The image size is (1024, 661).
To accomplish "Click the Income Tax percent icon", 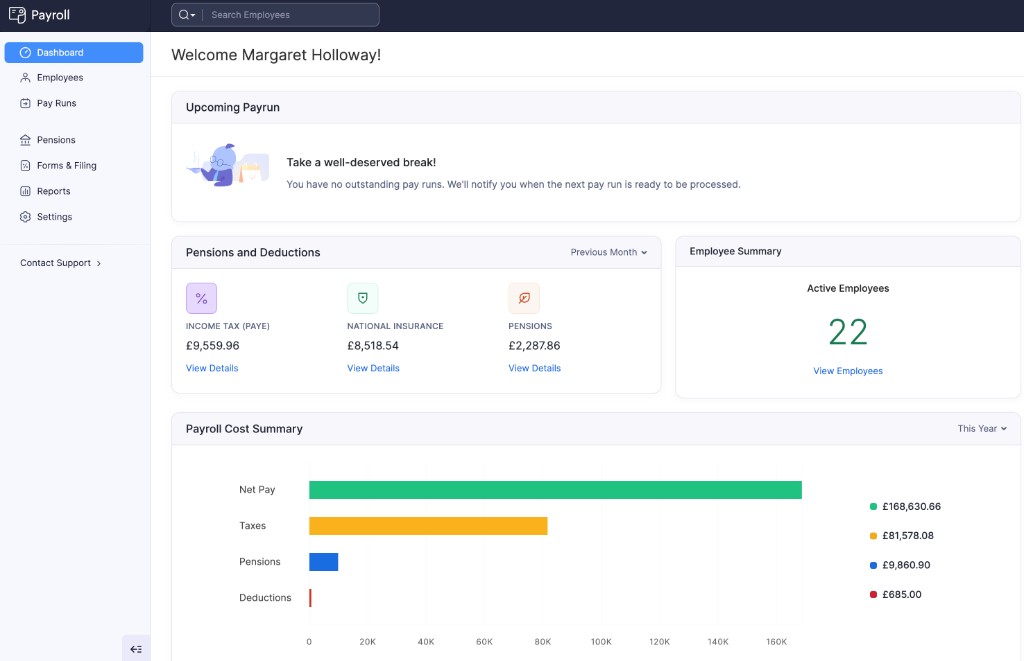I will click(201, 298).
